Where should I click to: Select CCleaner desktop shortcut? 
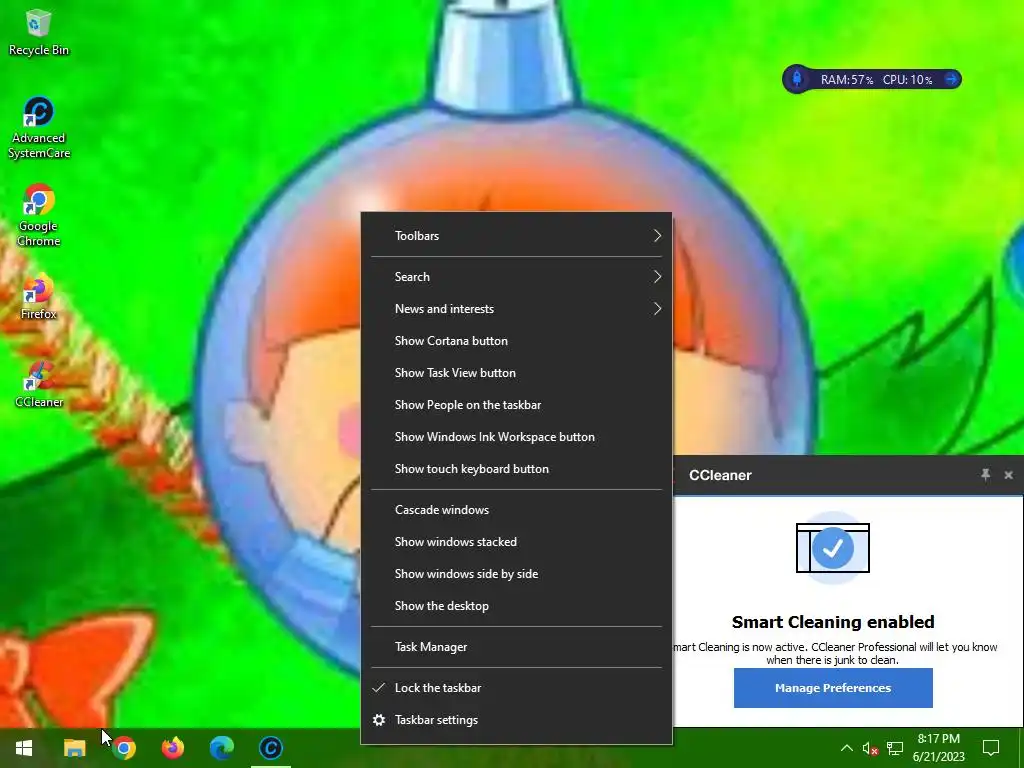pyautogui.click(x=39, y=385)
